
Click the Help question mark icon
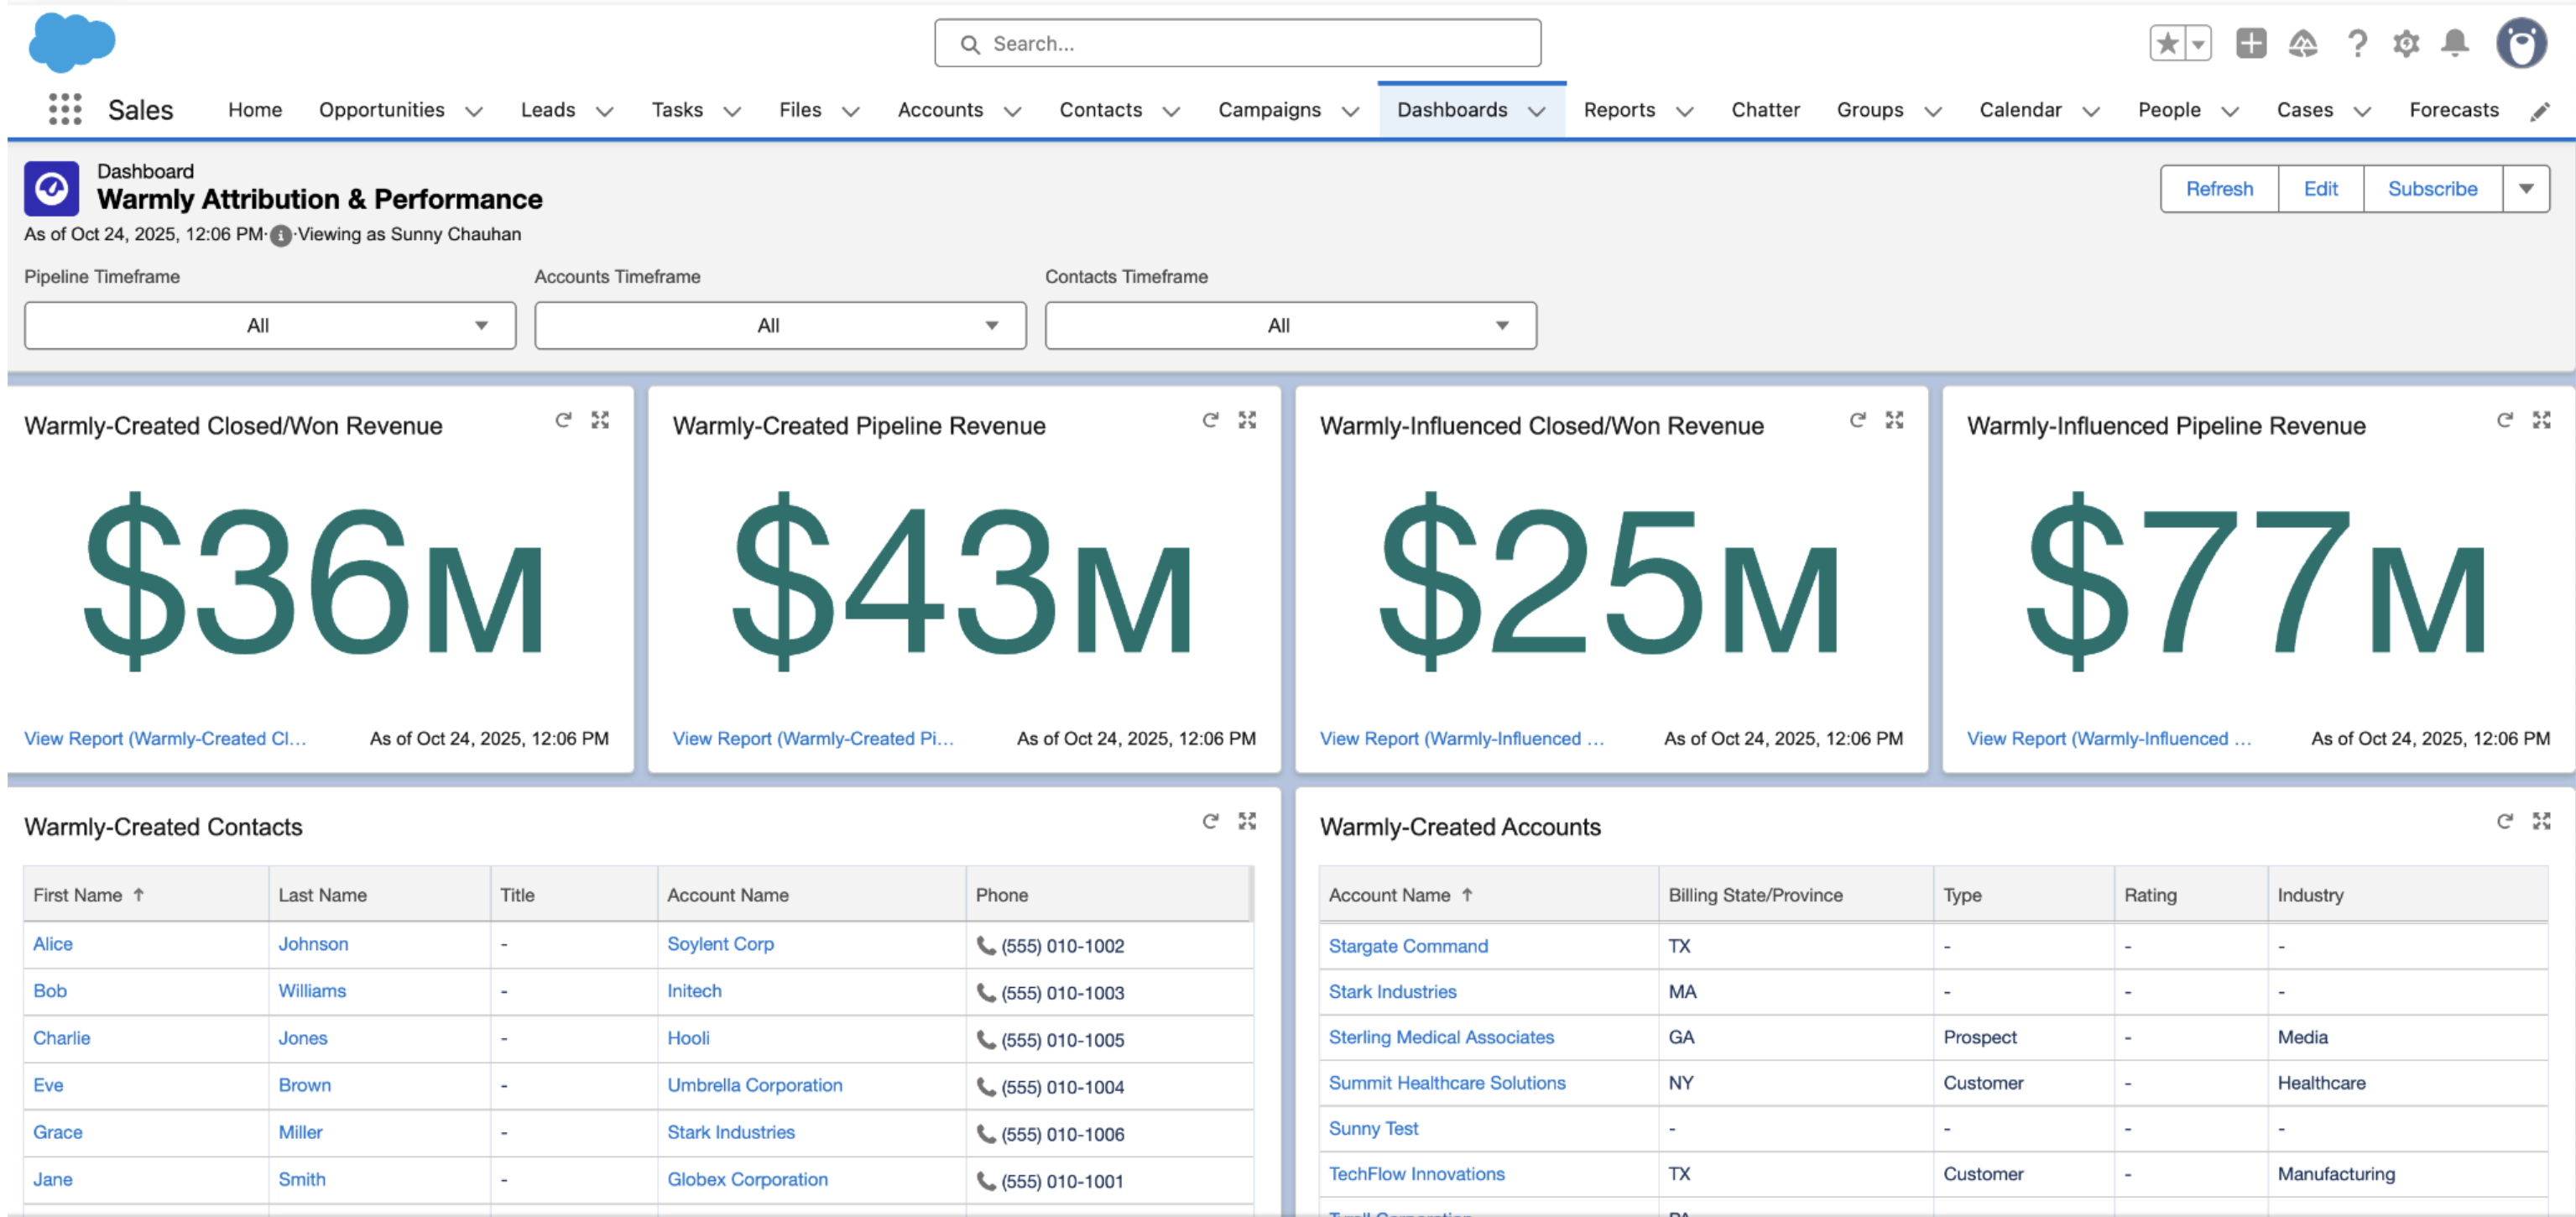[2357, 43]
